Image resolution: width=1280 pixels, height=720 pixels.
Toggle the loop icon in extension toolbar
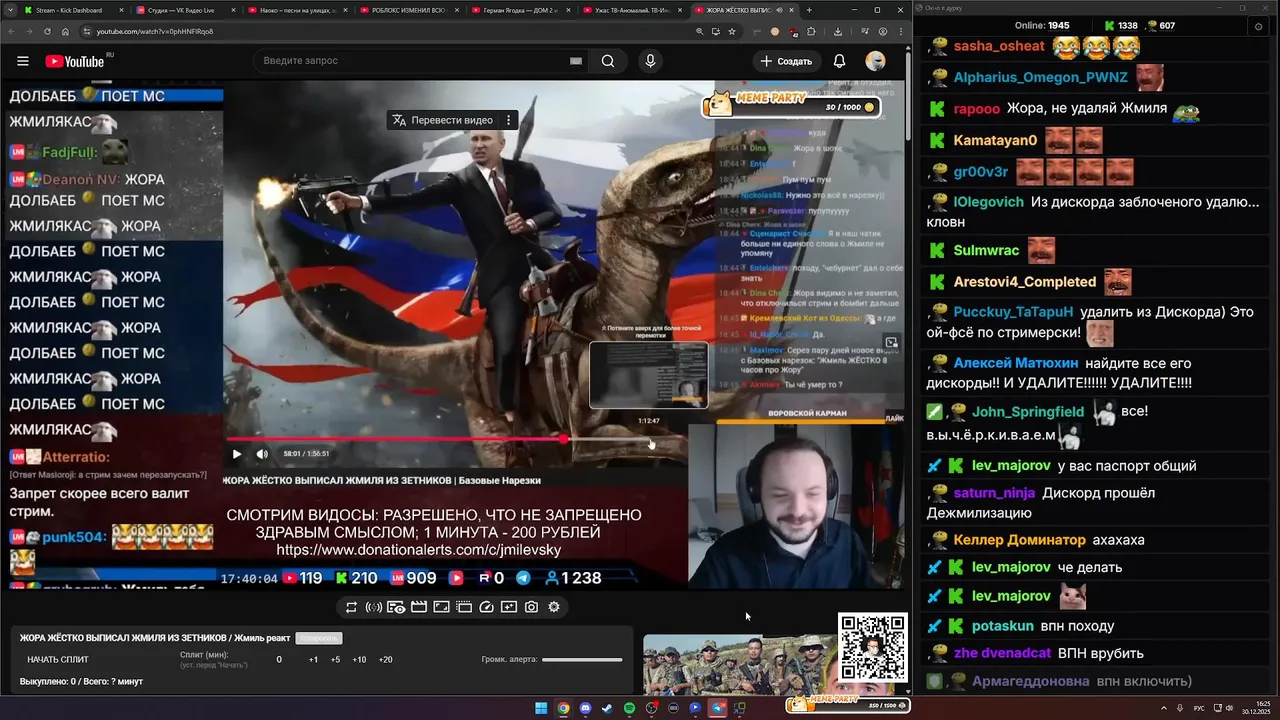pyautogui.click(x=351, y=607)
